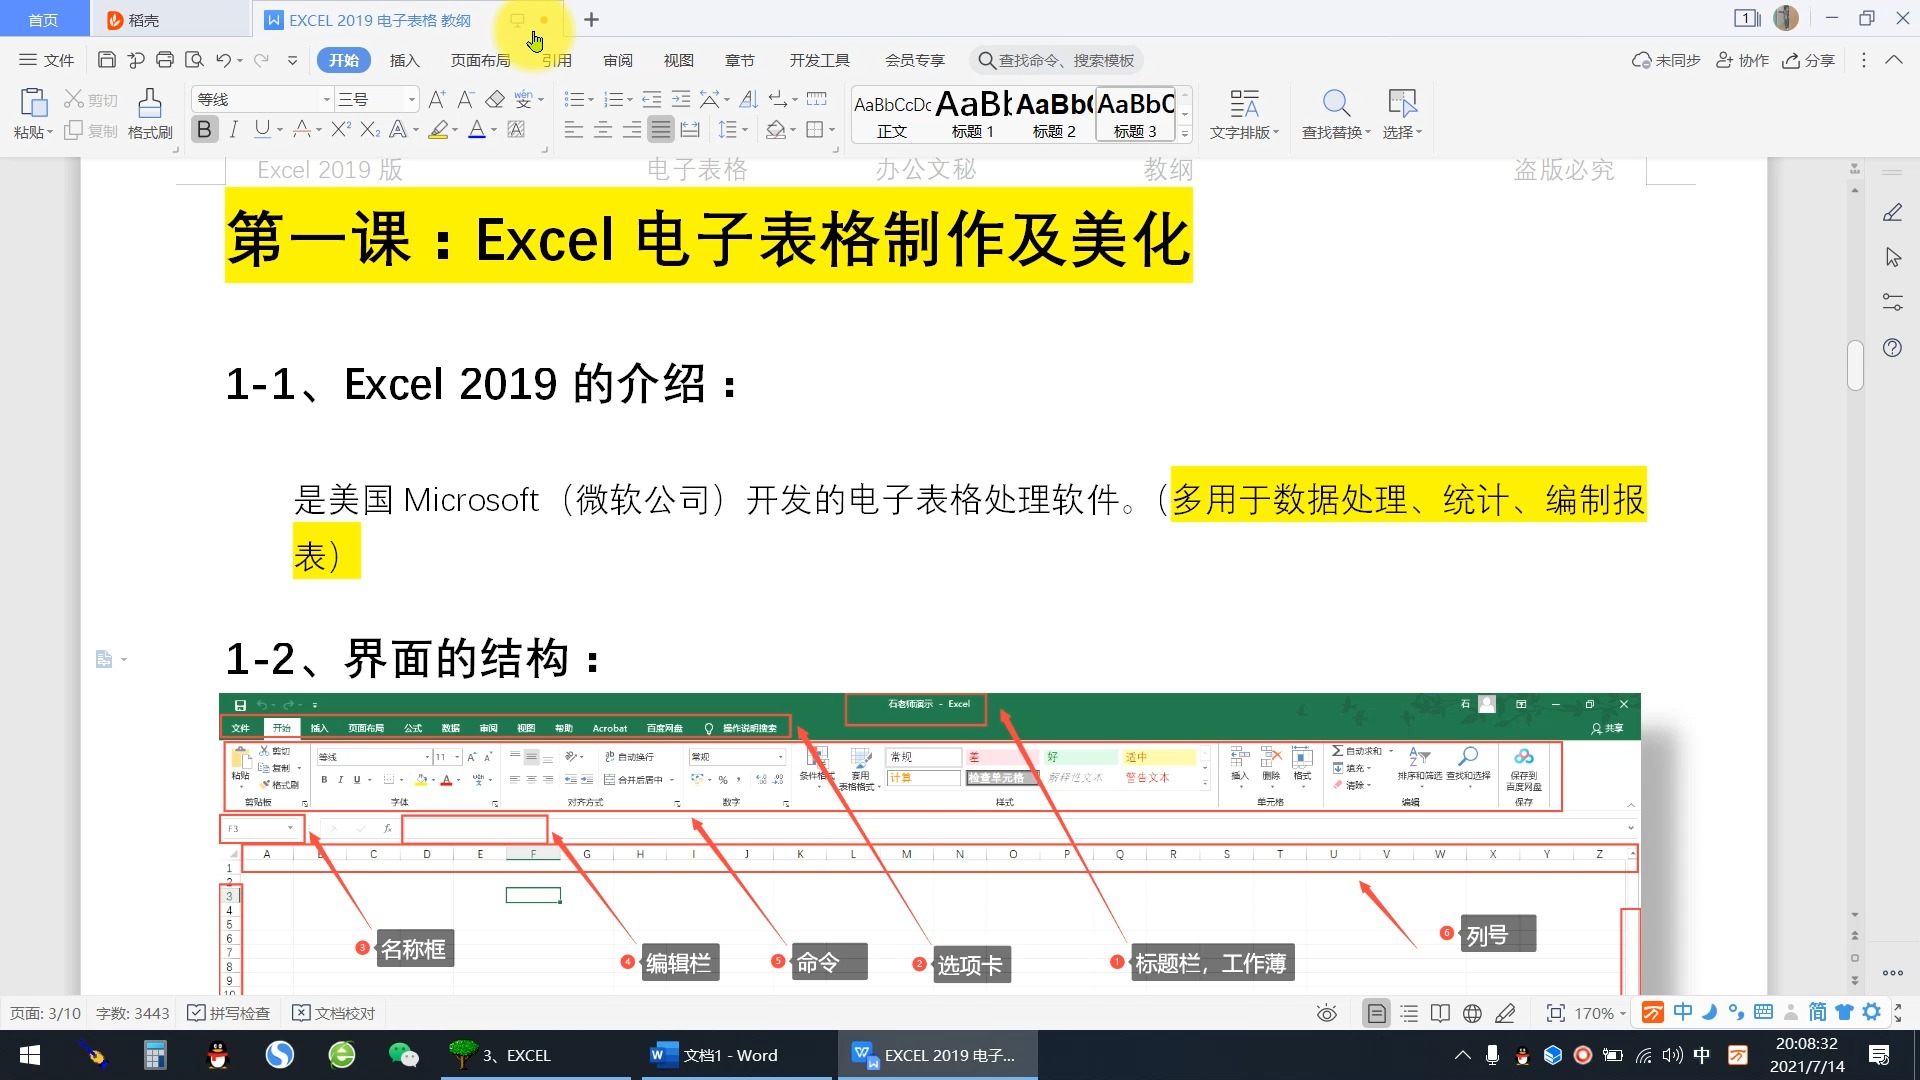Click the search commands box (查找命令)
The width and height of the screenshot is (1920, 1080).
[x=1056, y=60]
